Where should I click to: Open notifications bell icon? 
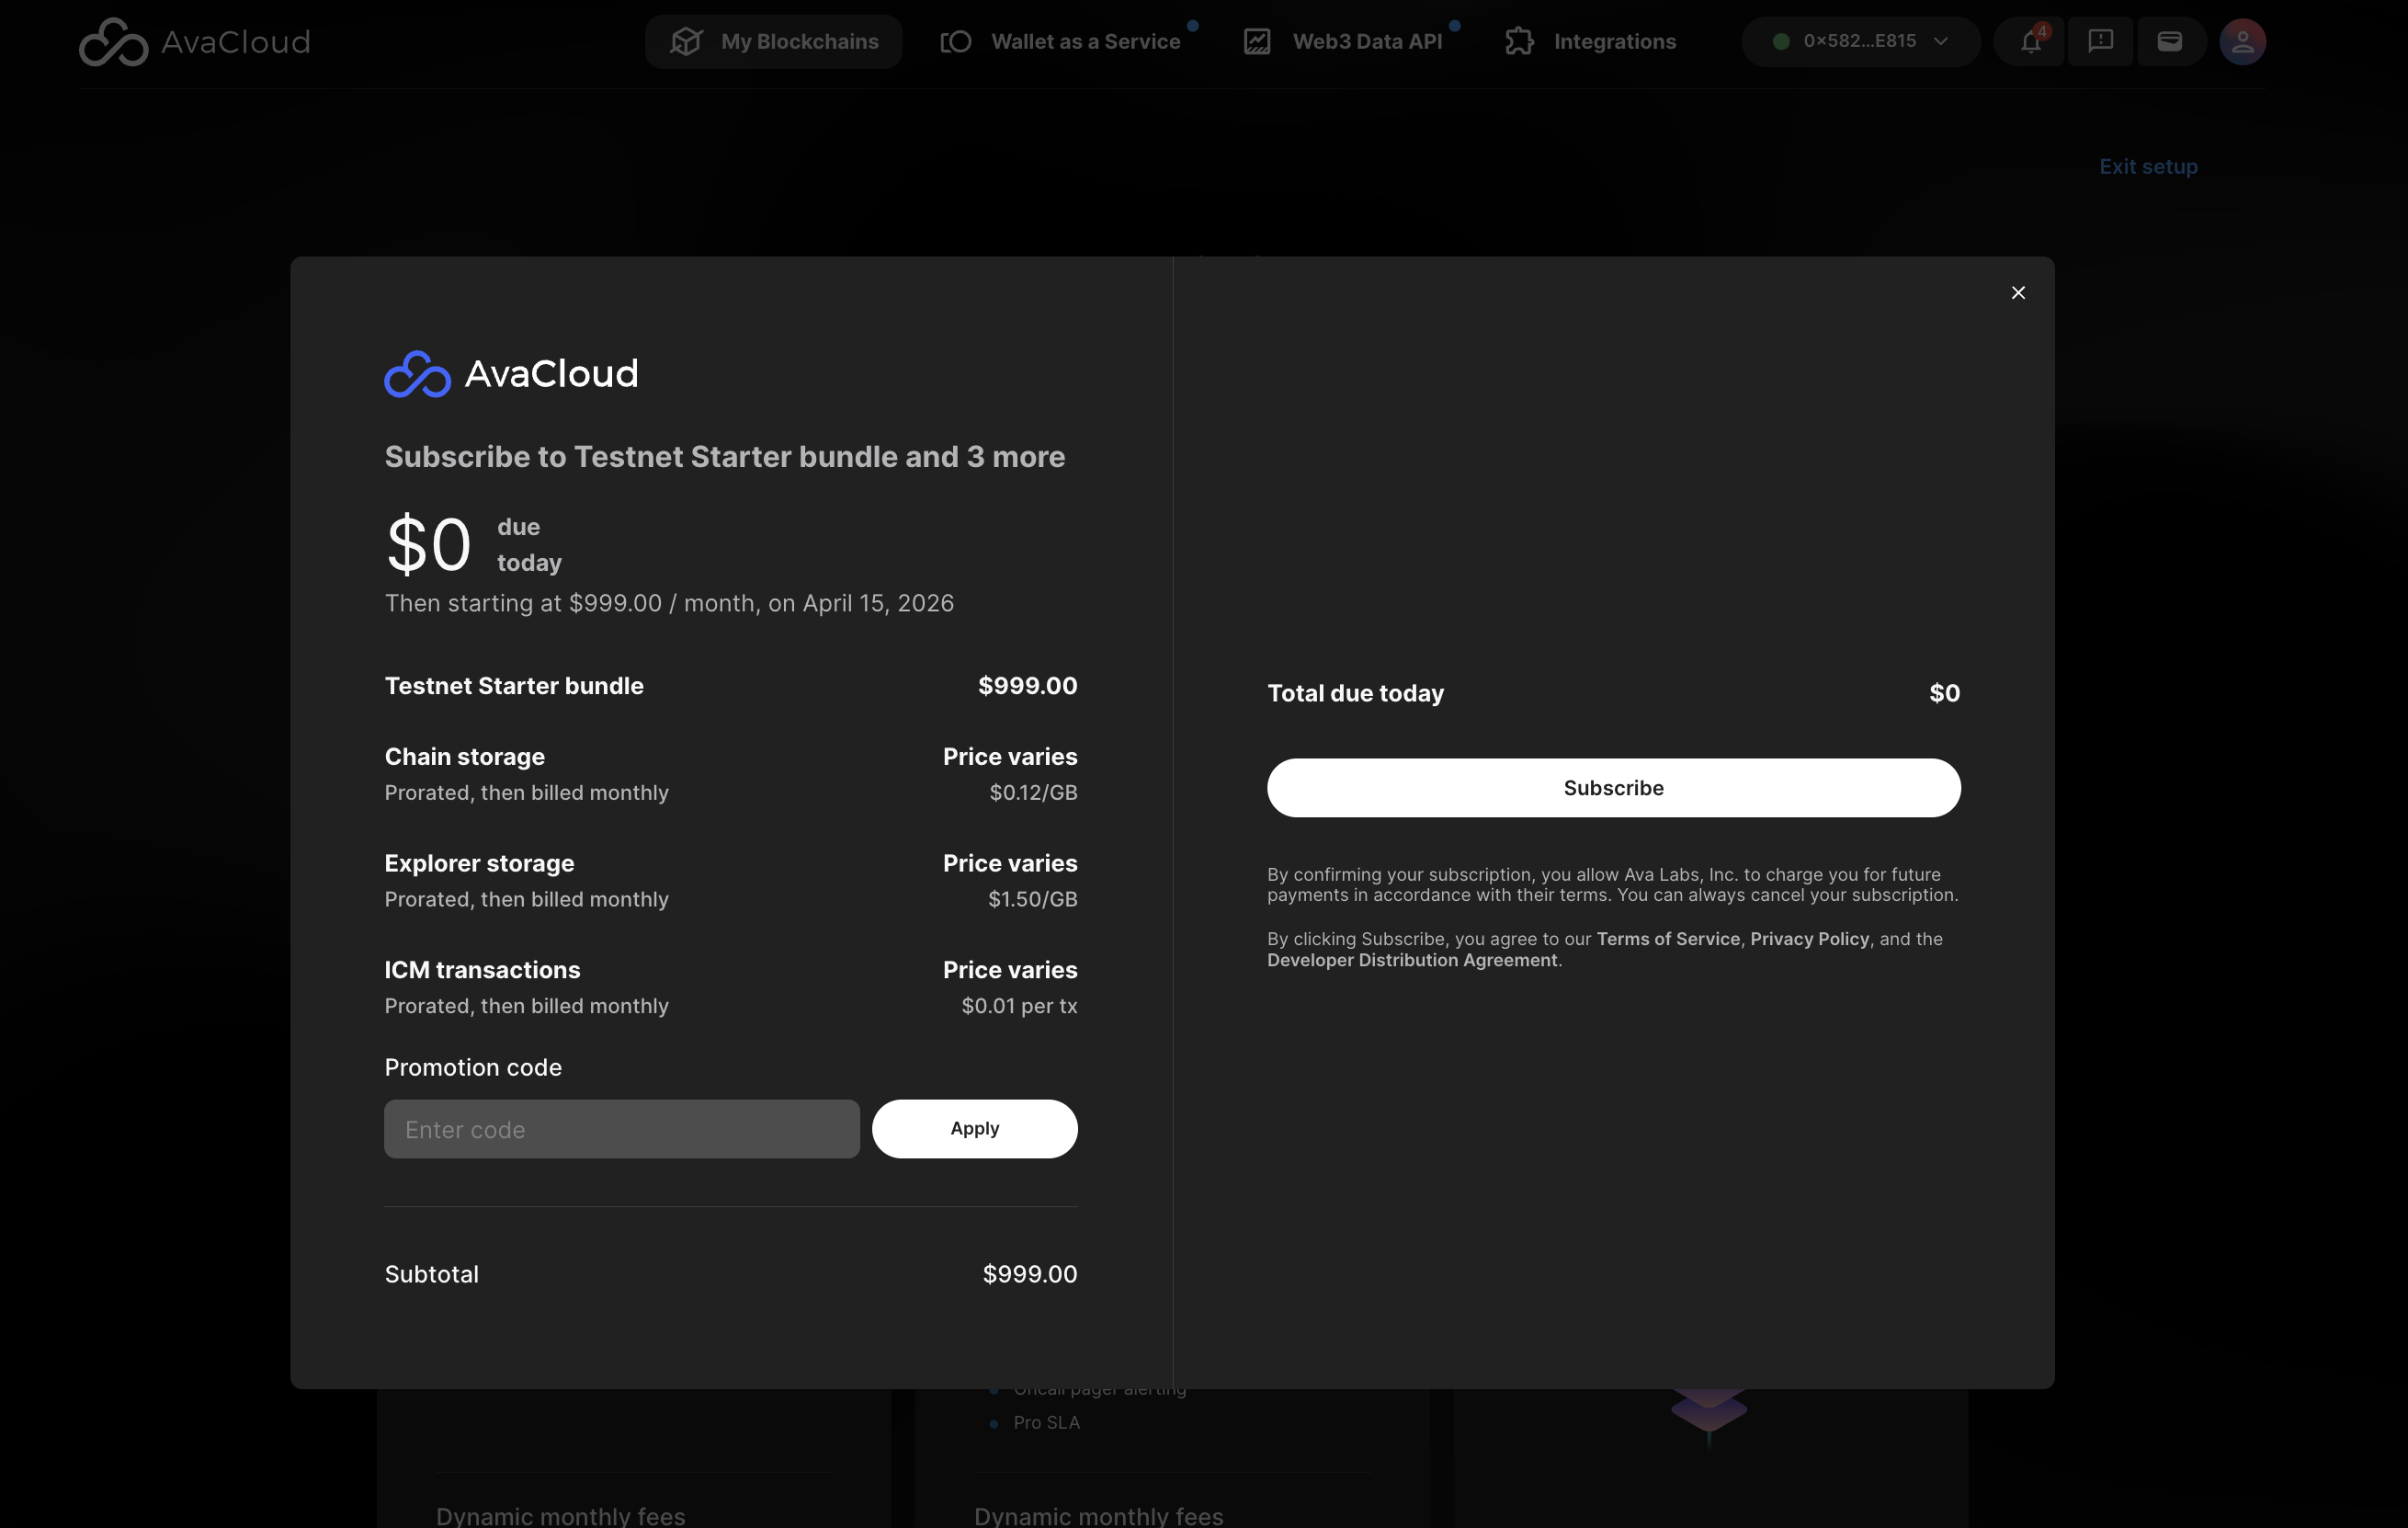pos(2029,42)
